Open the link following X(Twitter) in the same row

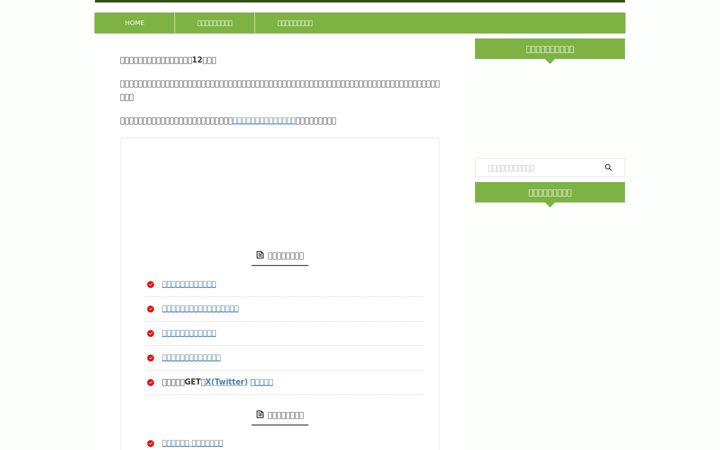(261, 382)
